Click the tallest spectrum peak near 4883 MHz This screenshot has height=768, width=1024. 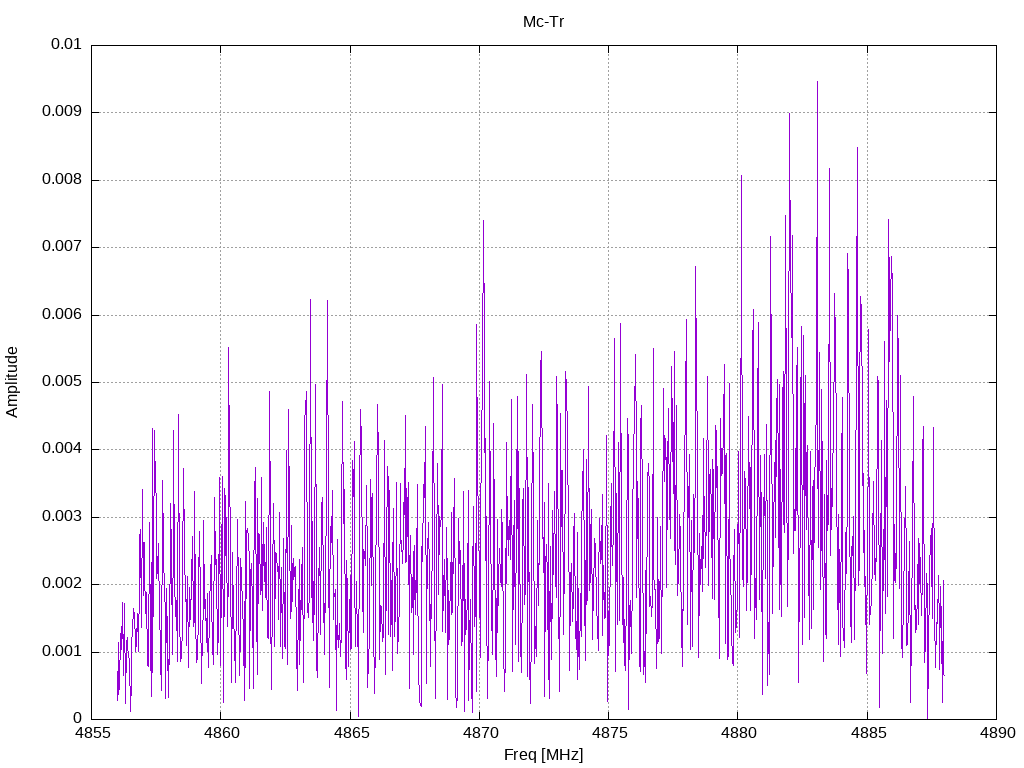coord(817,84)
